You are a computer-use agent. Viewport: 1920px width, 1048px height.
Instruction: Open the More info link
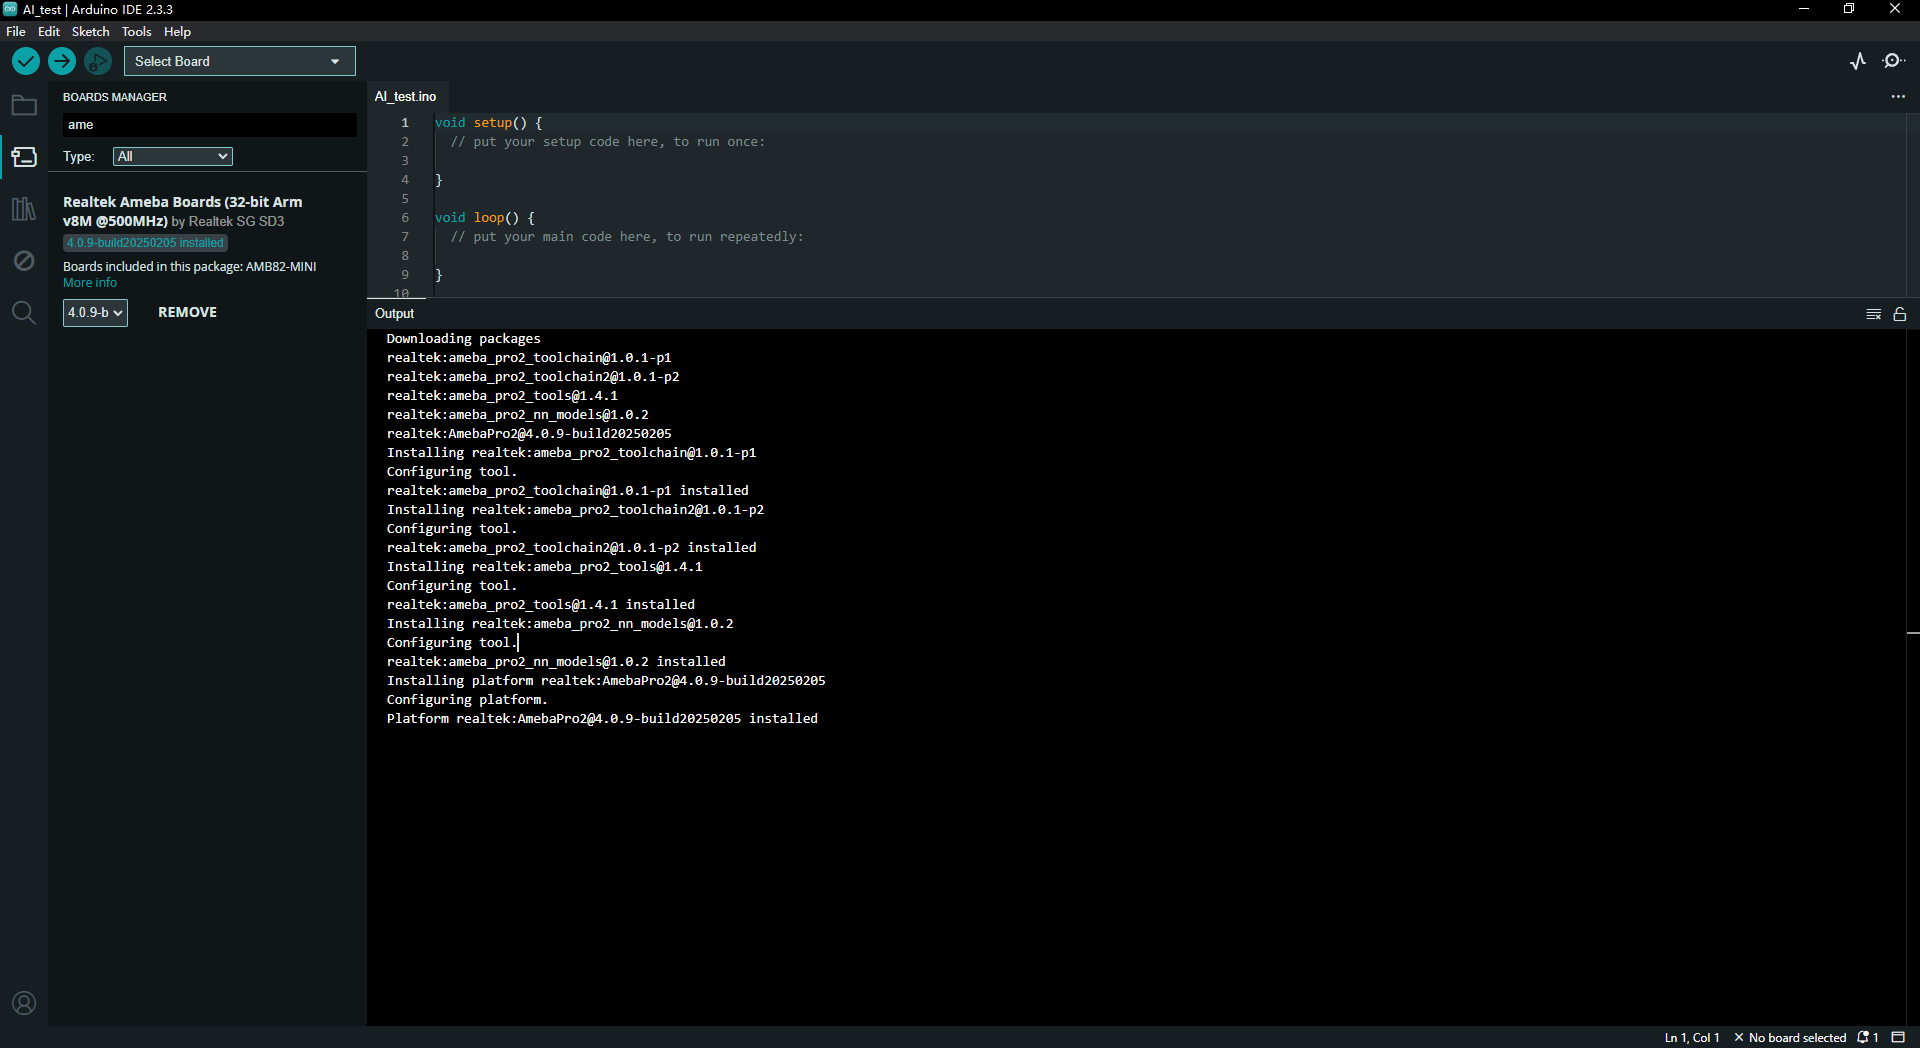(90, 283)
